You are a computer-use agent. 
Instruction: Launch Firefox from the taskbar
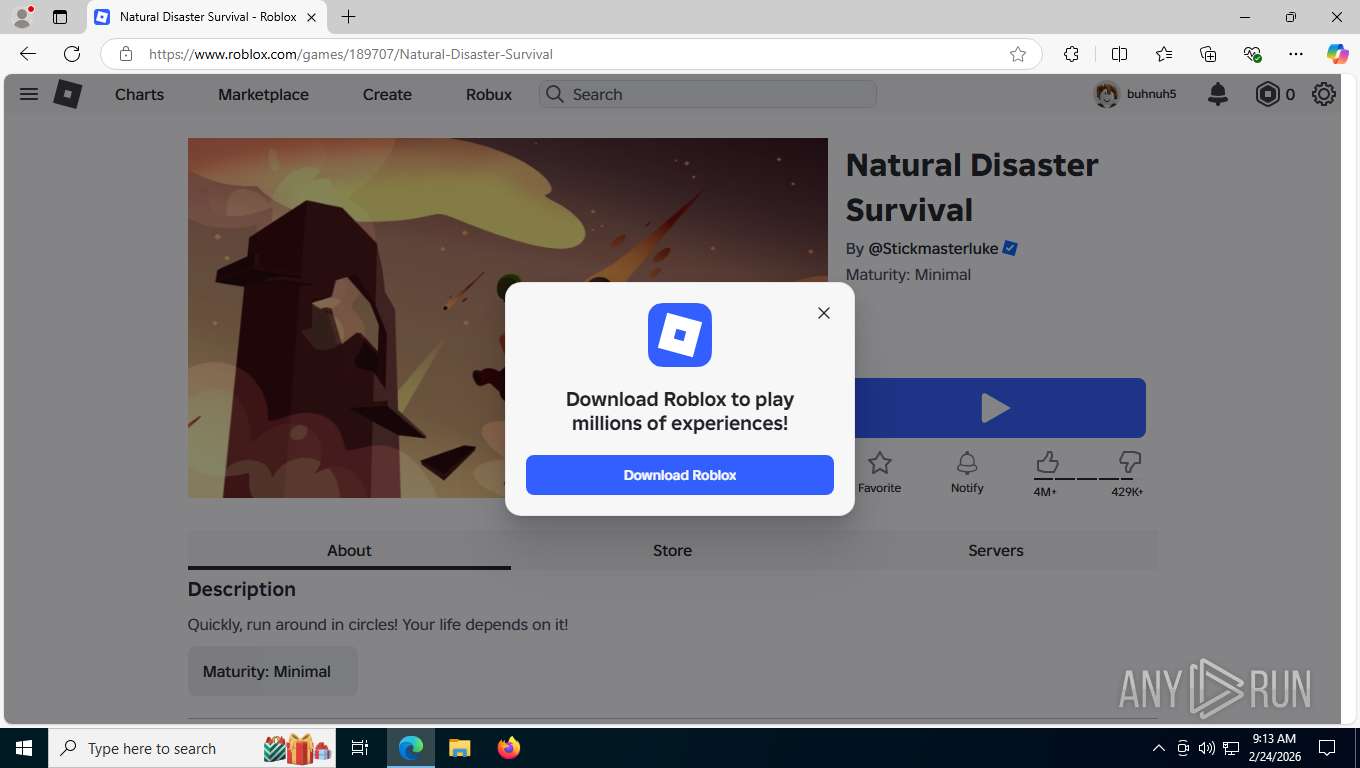pos(509,748)
